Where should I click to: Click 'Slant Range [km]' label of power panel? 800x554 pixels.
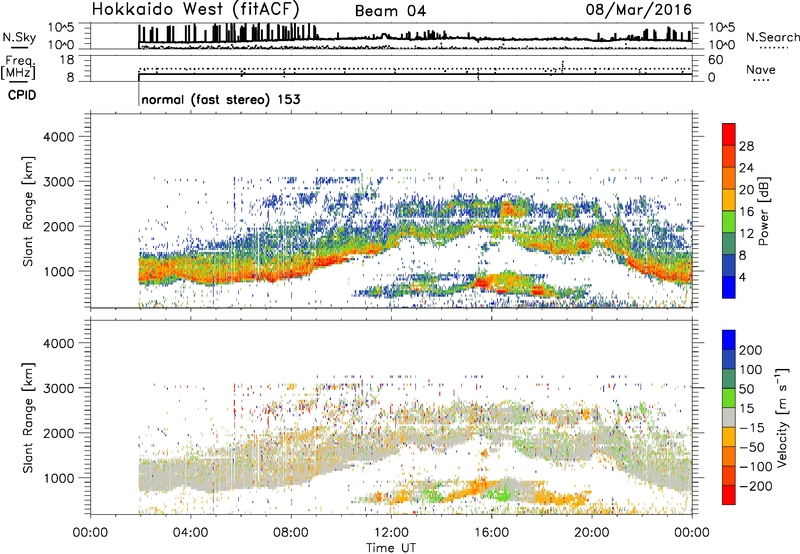tap(28, 211)
